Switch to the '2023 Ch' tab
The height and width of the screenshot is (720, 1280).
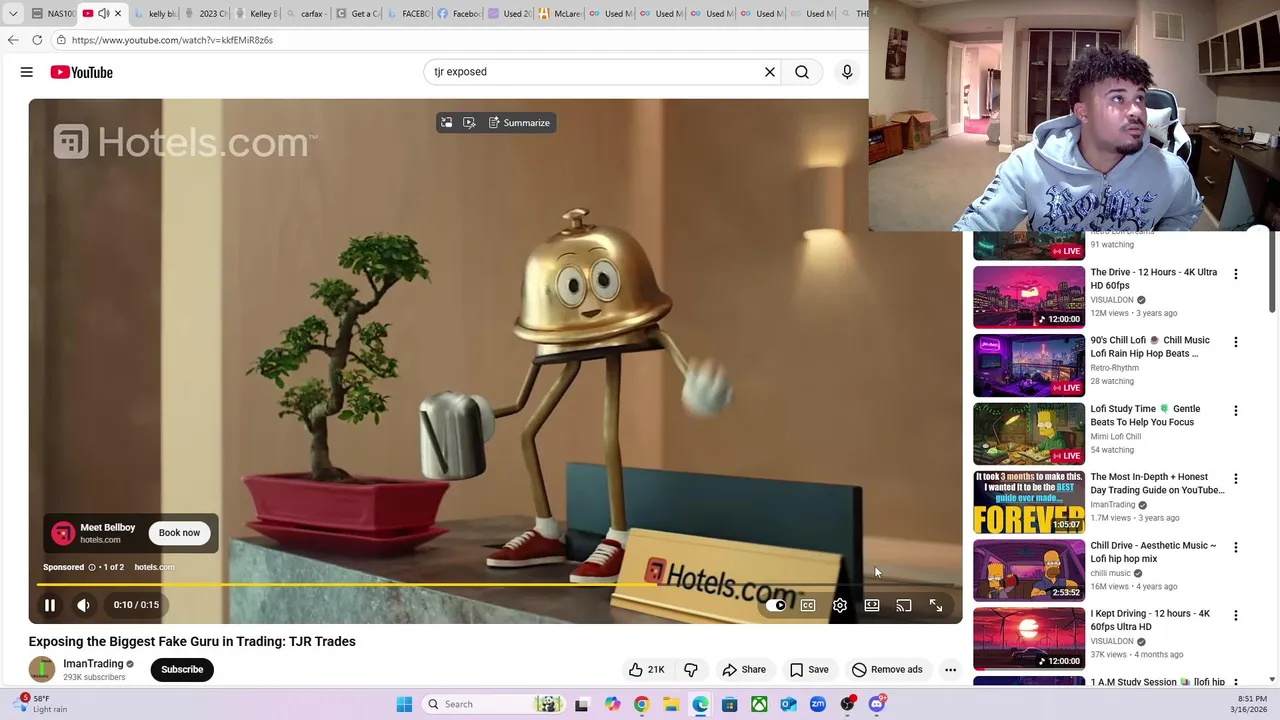[x=205, y=14]
